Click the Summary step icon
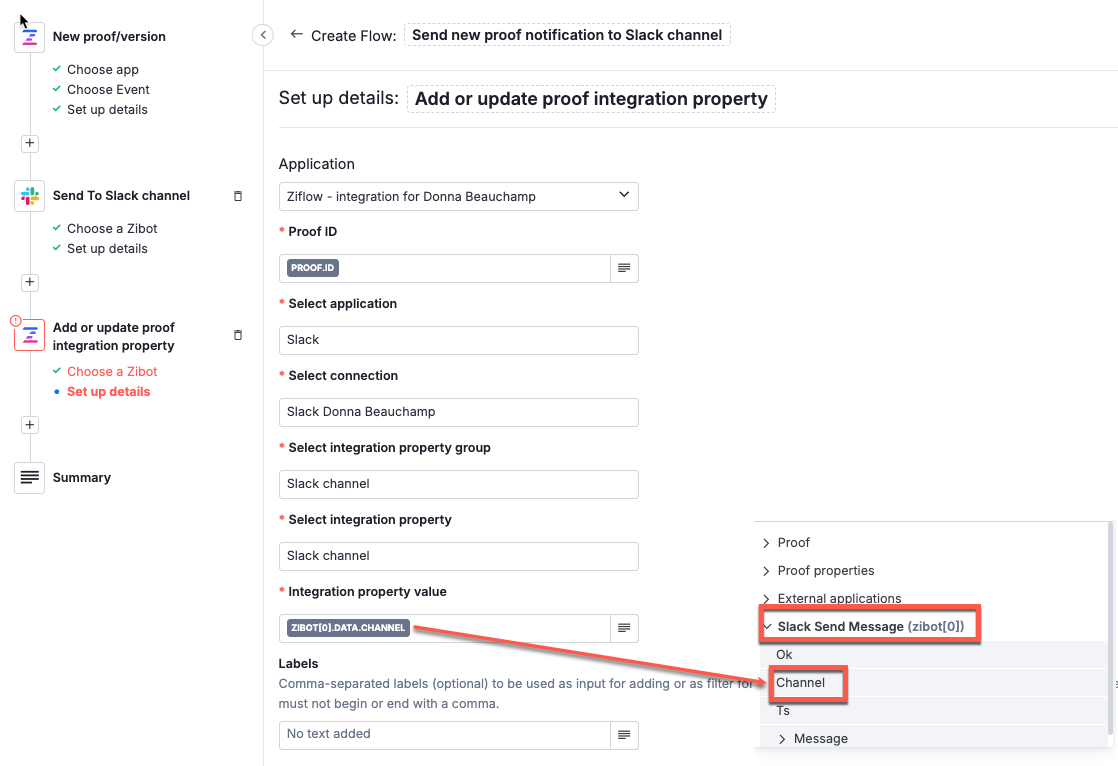This screenshot has width=1118, height=766. [x=29, y=477]
